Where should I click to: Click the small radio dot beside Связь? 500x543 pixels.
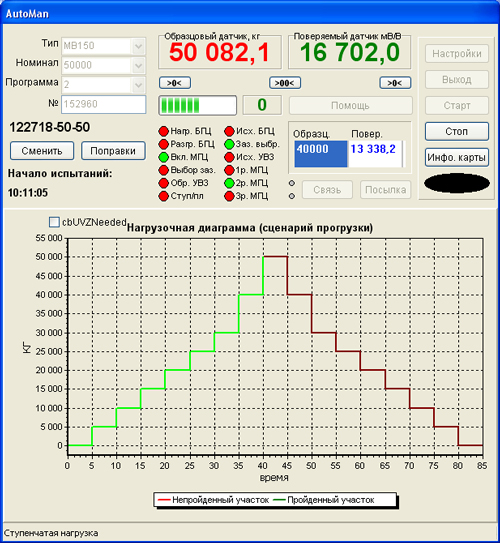[x=292, y=183]
